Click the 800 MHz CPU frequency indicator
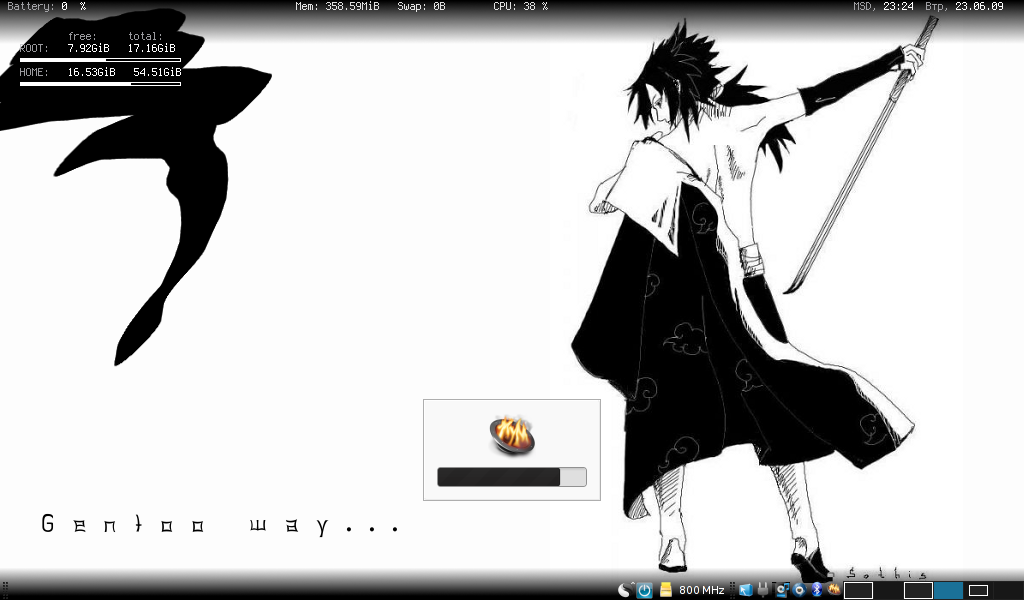 pos(701,590)
